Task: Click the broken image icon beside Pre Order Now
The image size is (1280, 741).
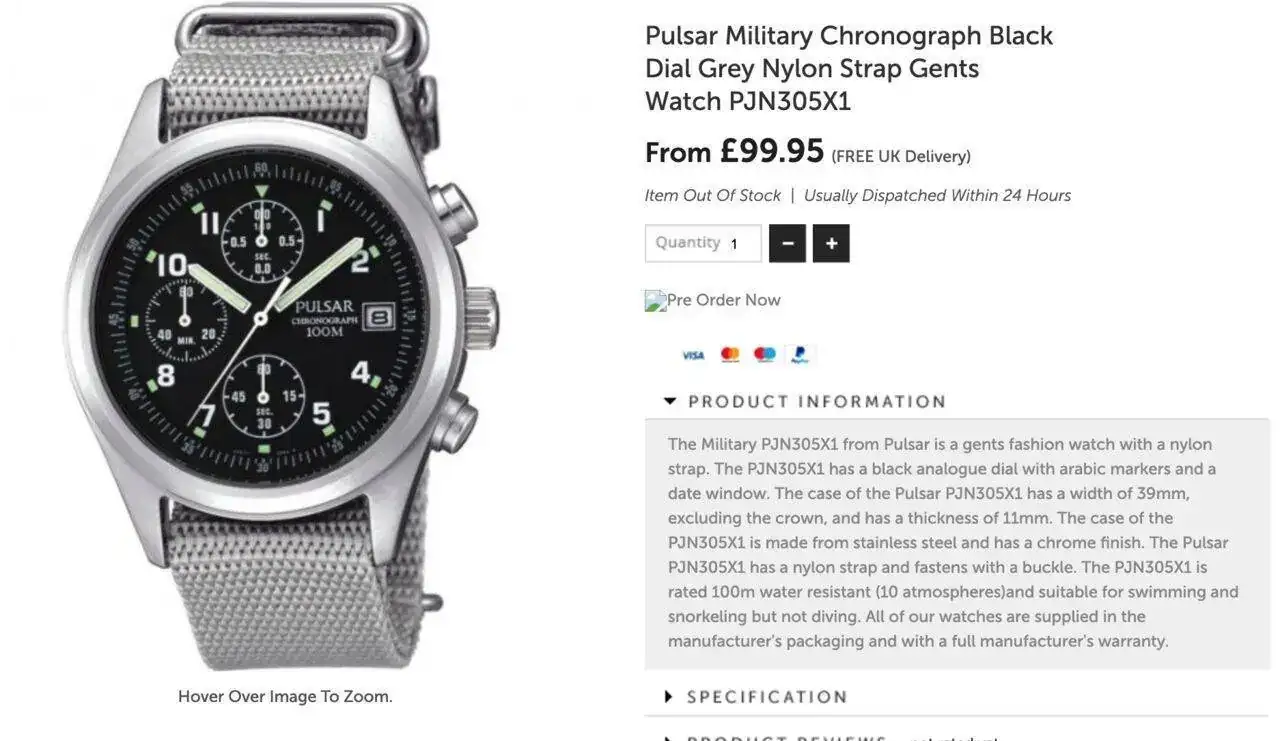Action: (655, 301)
